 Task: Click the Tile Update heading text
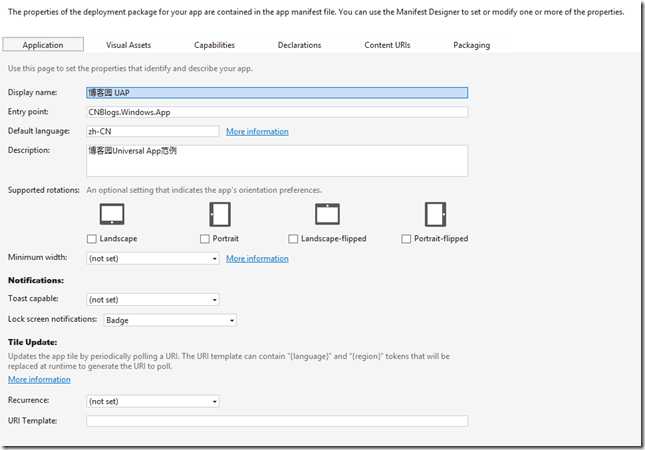[32, 342]
